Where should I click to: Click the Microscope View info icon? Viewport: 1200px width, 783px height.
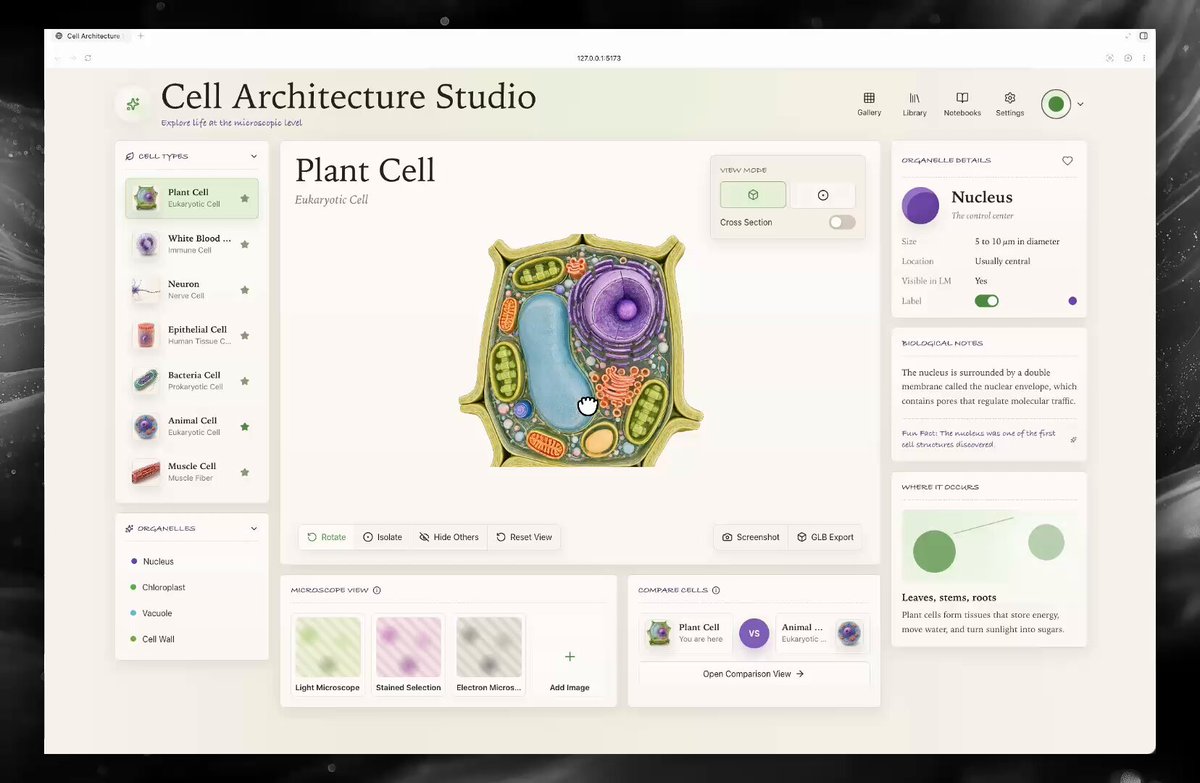[x=377, y=590]
